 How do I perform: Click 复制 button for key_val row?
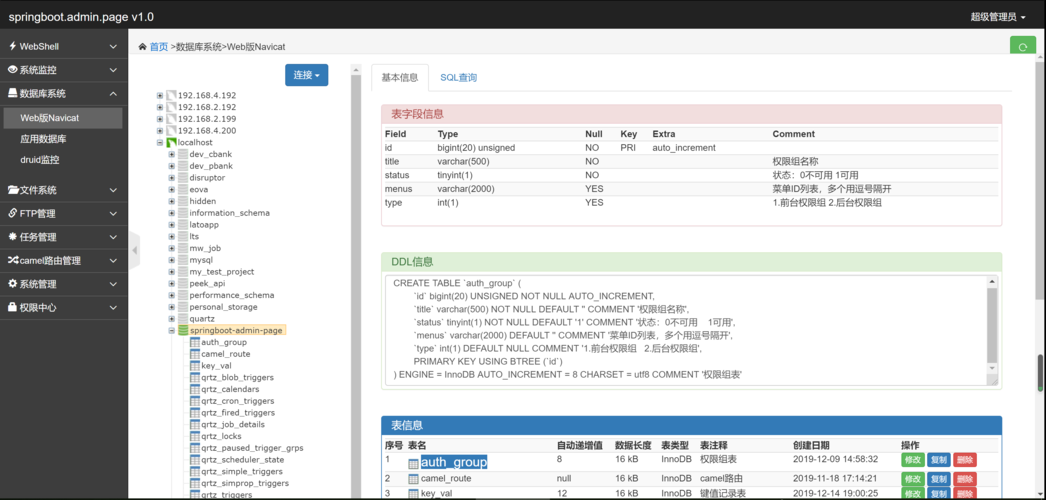coord(939,494)
